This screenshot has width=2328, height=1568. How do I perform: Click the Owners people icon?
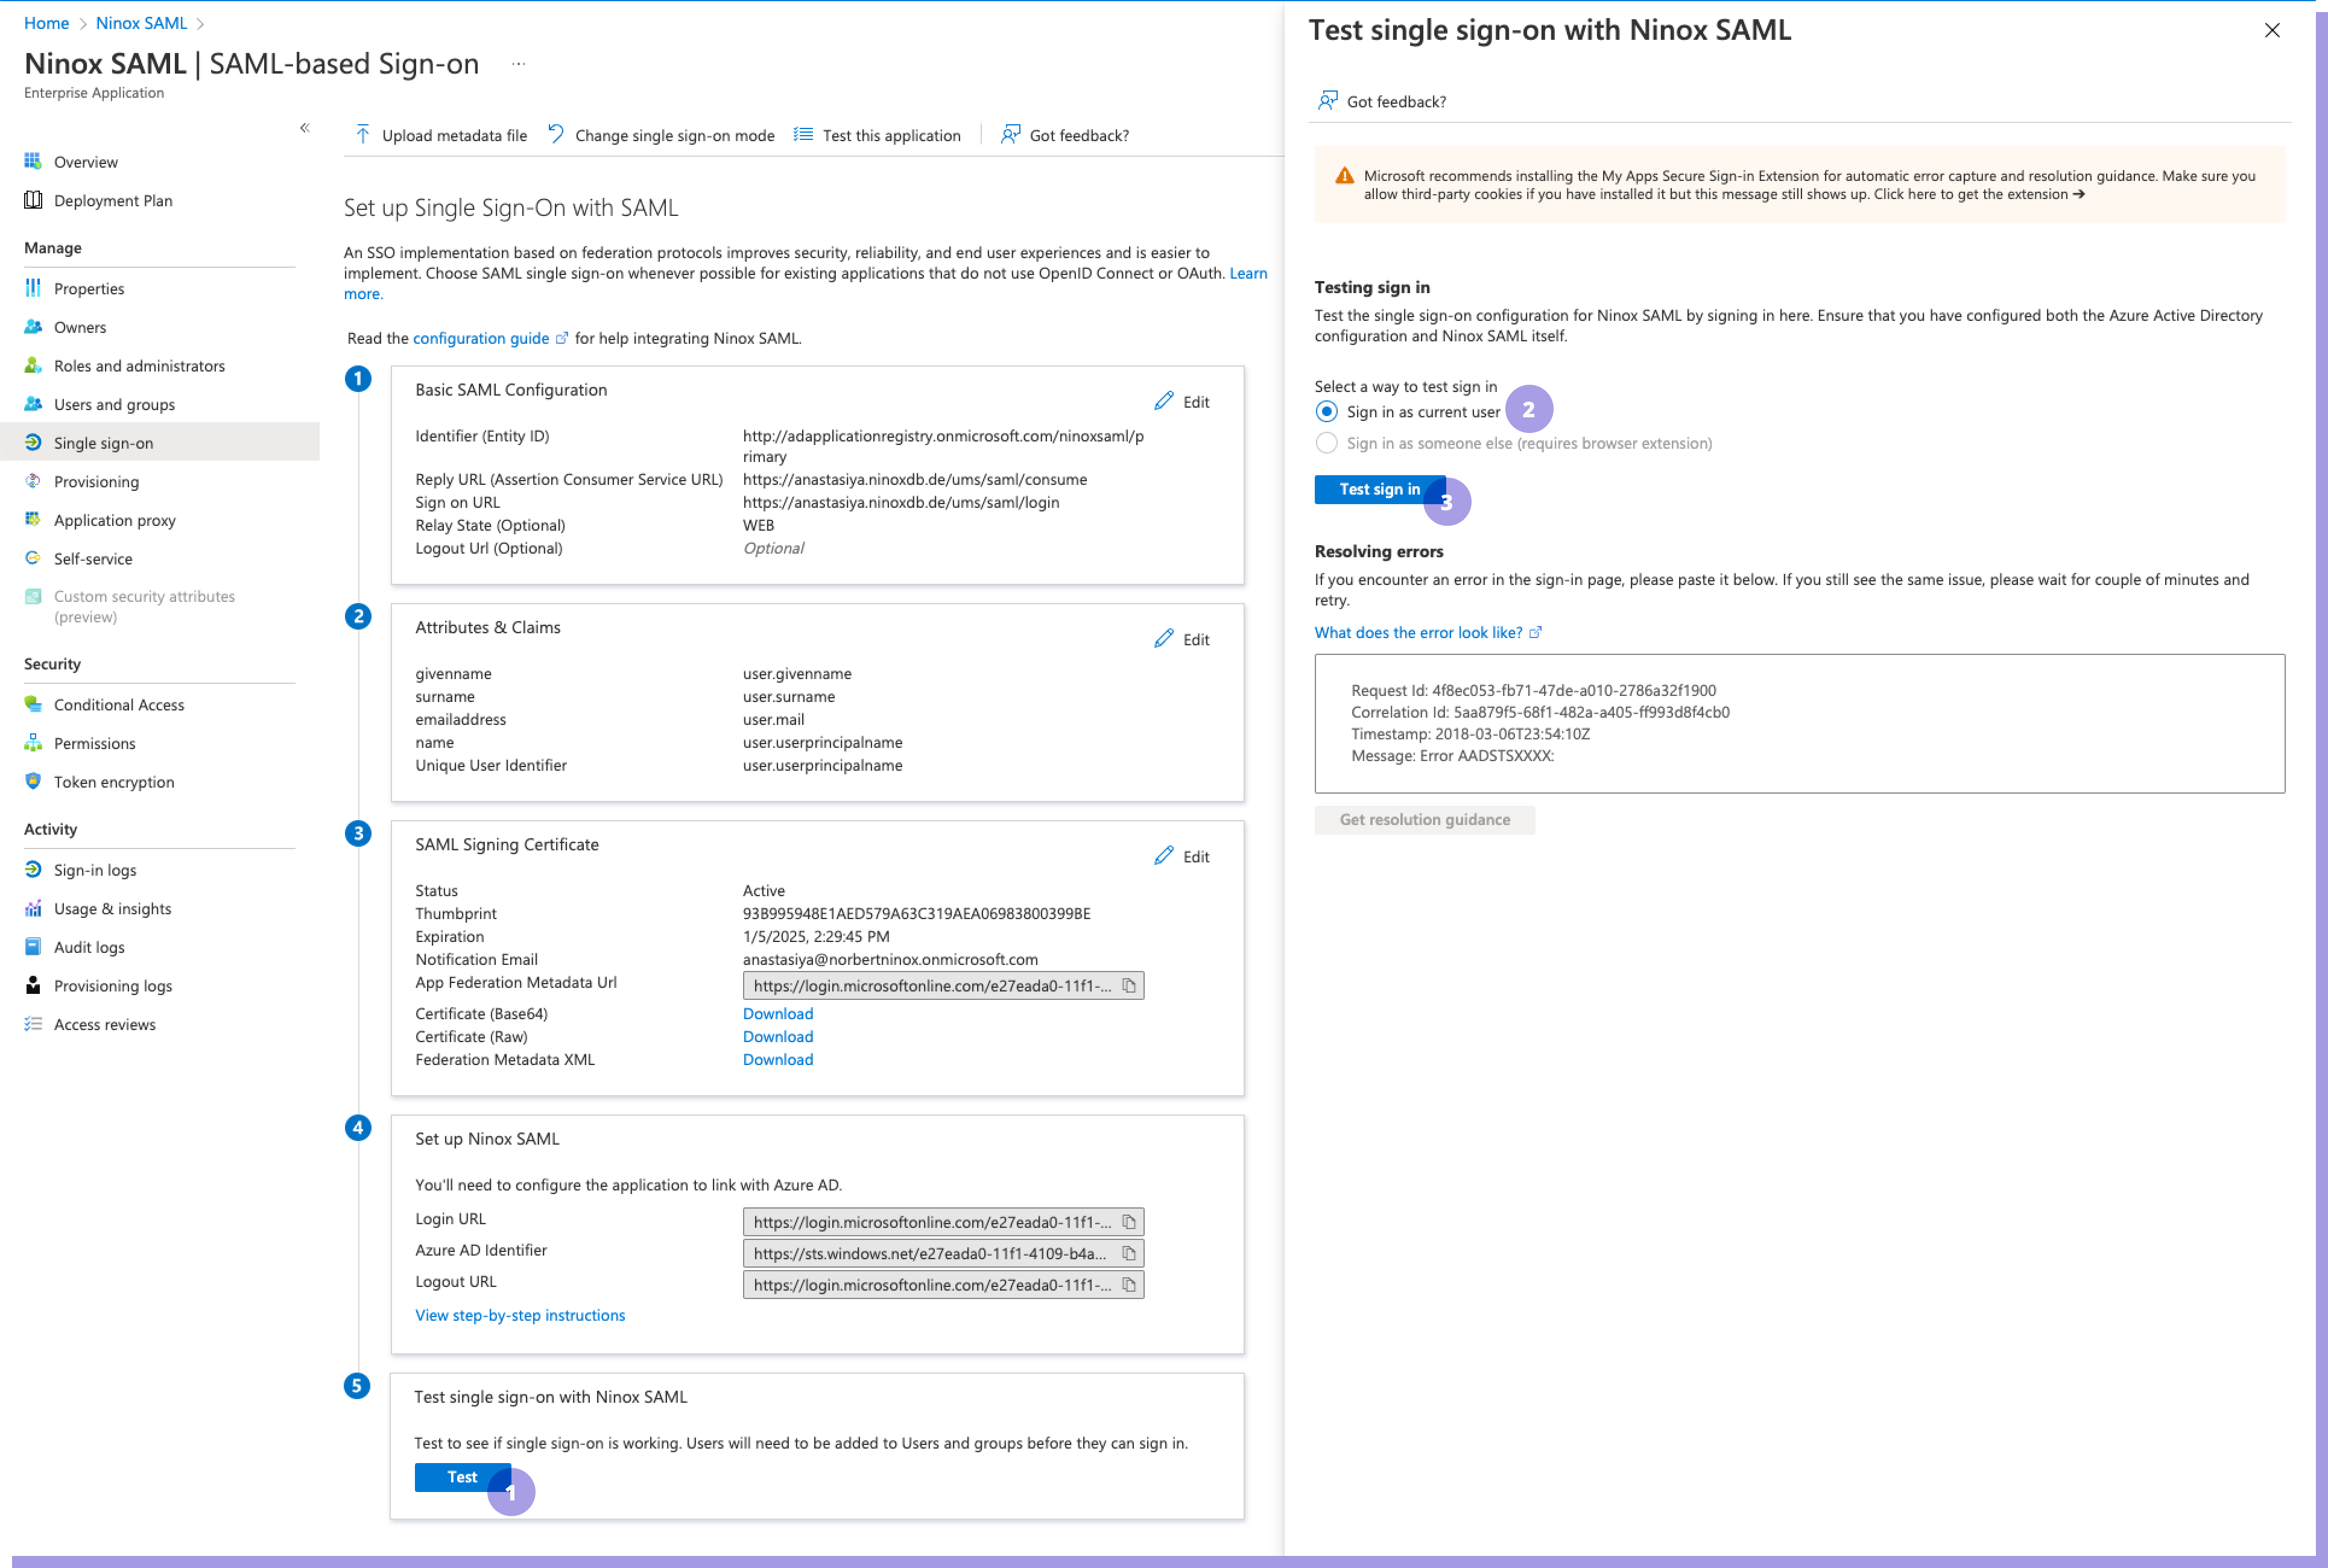click(x=33, y=327)
